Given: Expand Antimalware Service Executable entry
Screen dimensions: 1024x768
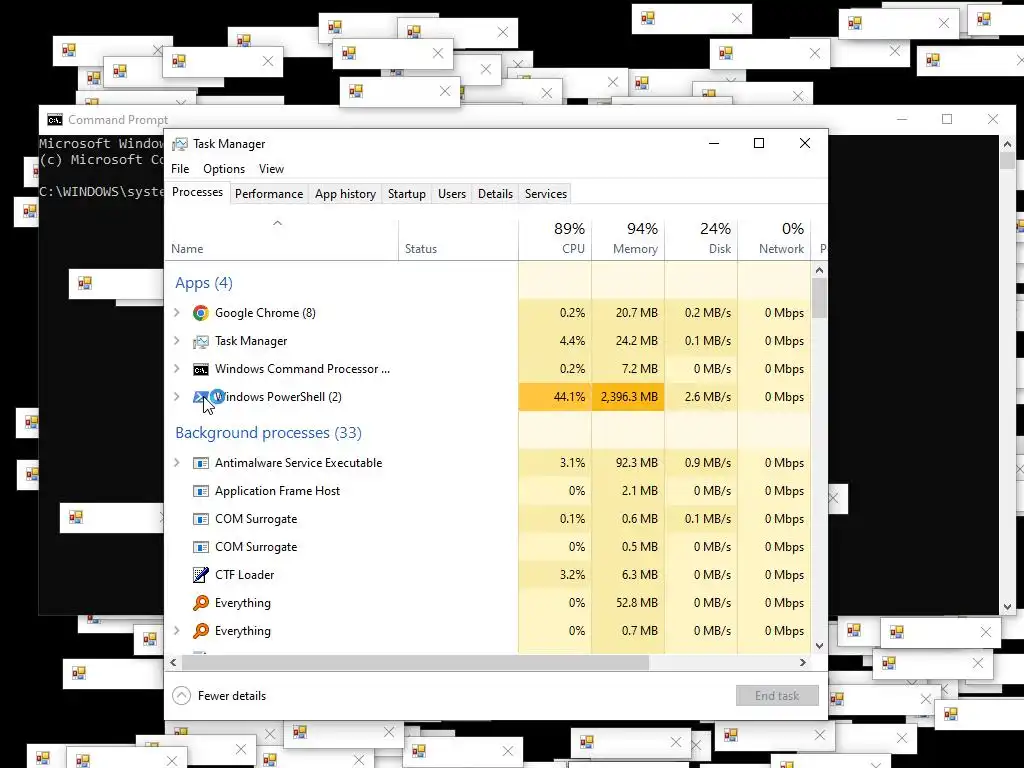Looking at the screenshot, I should 176,462.
